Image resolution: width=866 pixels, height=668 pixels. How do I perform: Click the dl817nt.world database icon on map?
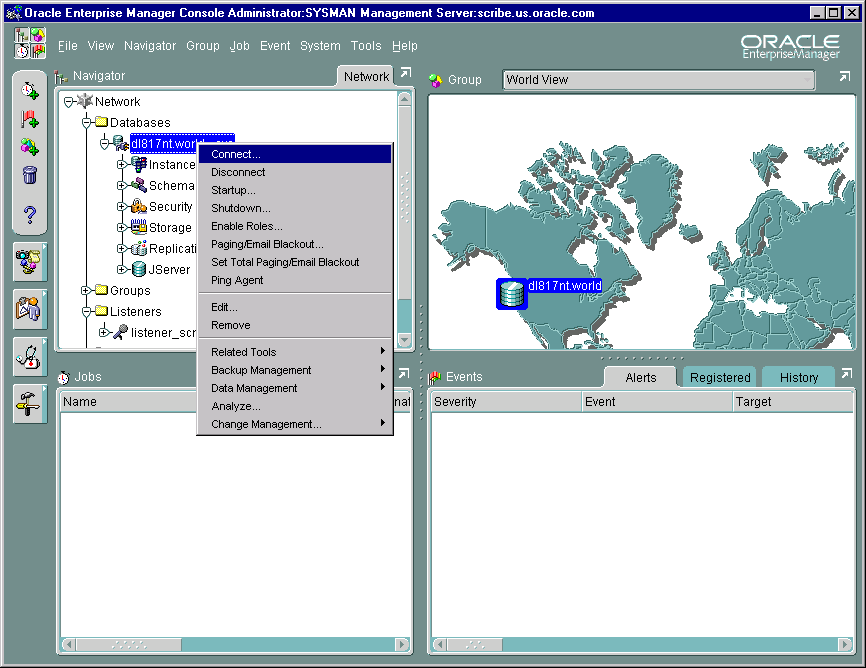pos(511,294)
